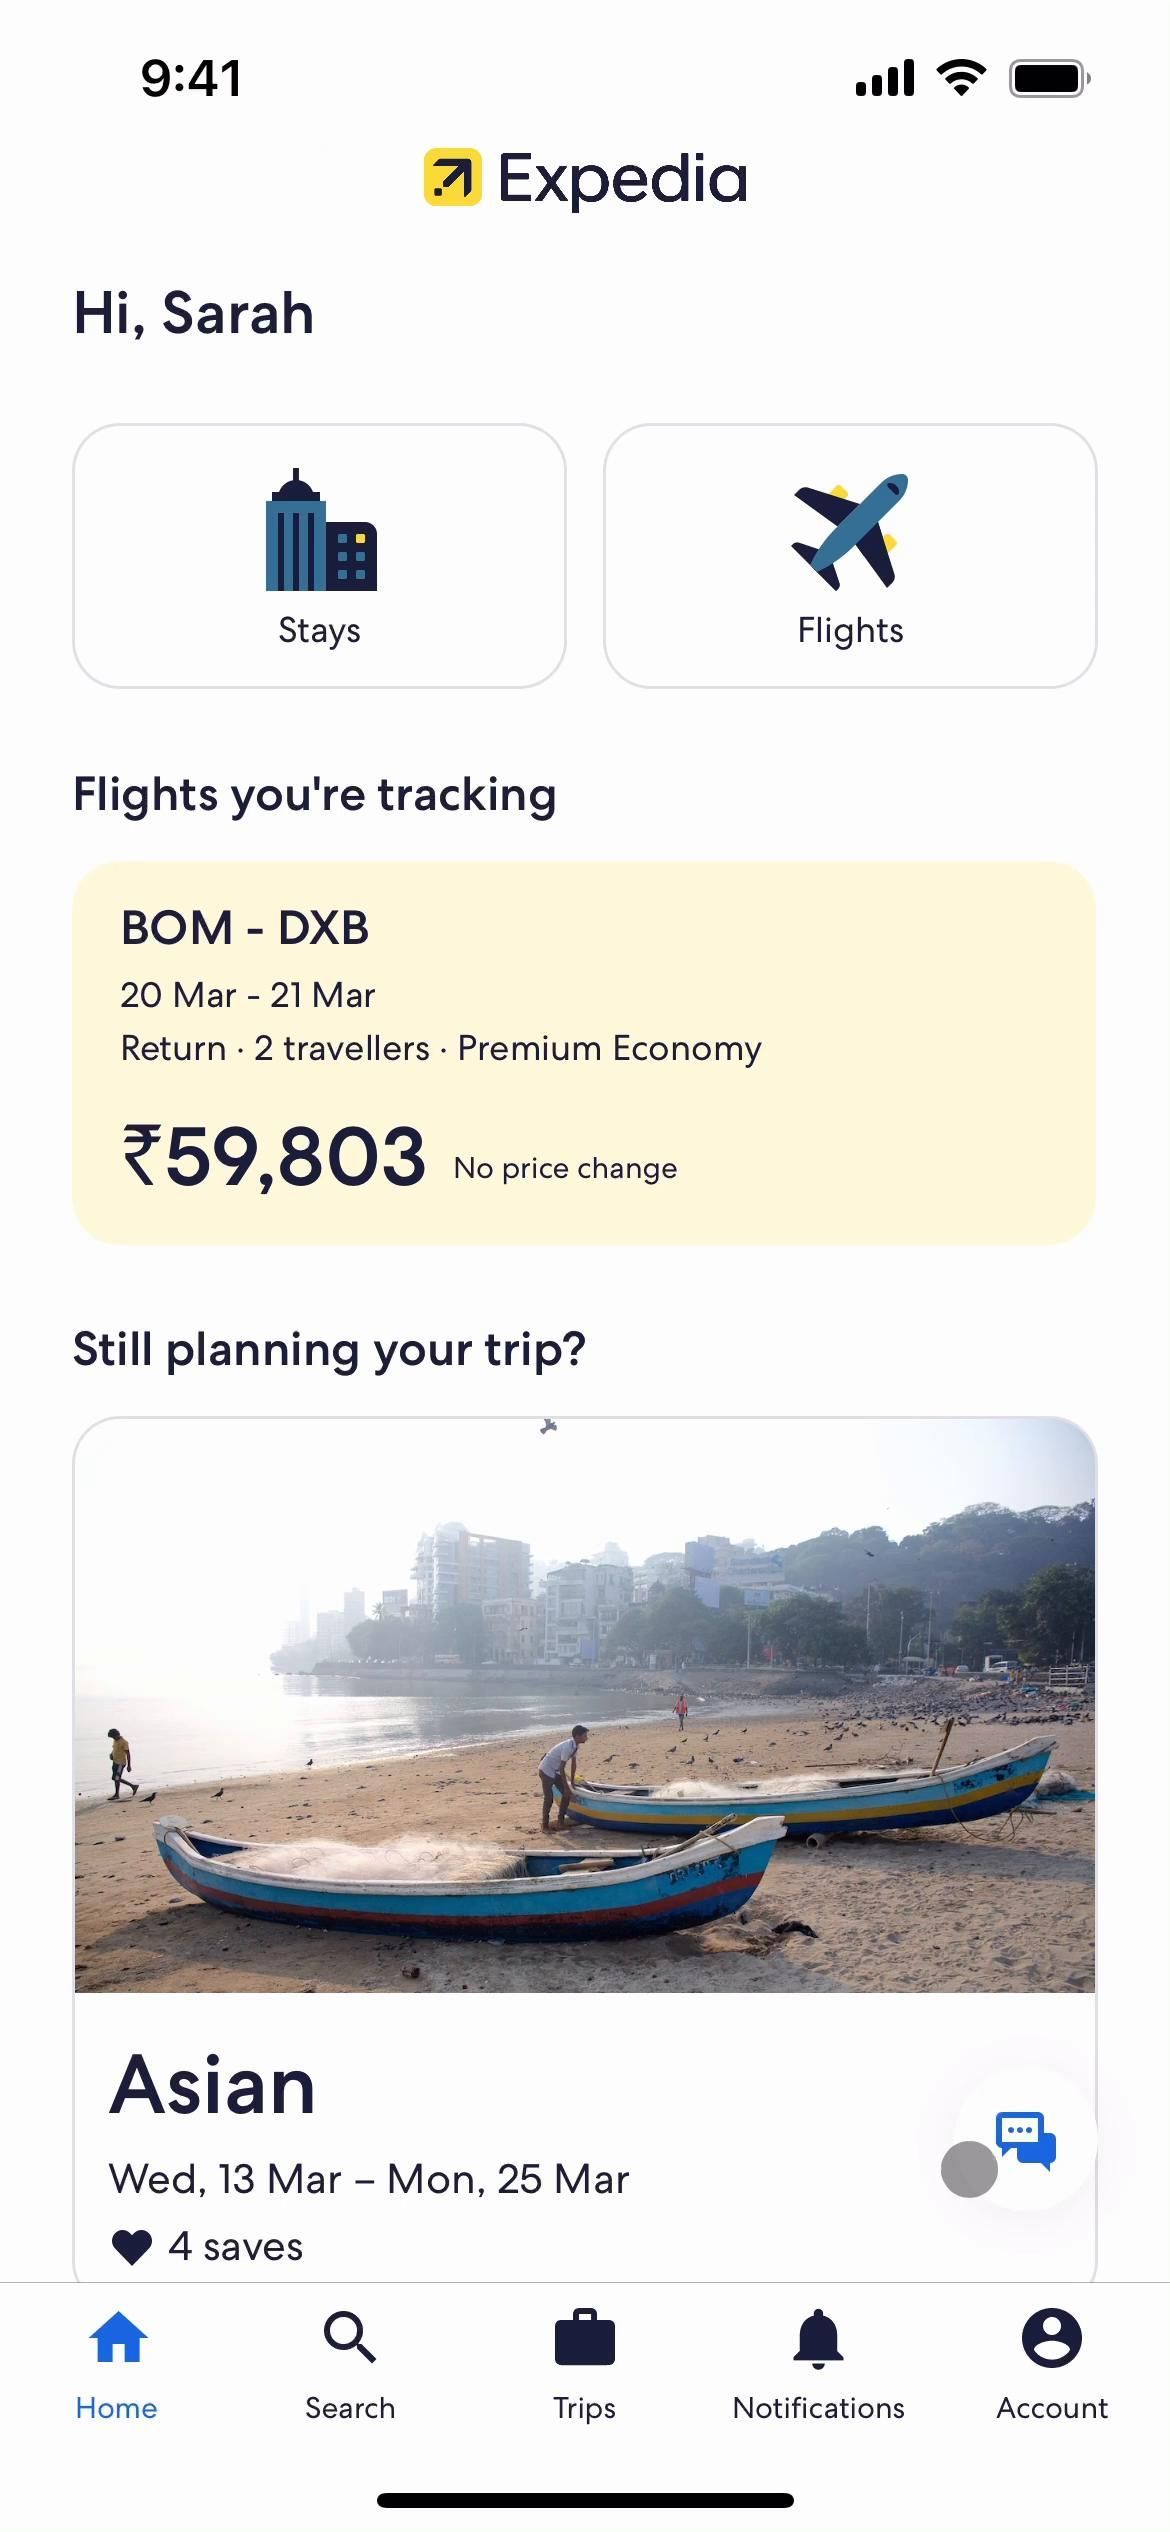Tap the Wed, 13 Mar – Mon, 25 Mar dates
The image size is (1170, 2532).
(368, 2179)
